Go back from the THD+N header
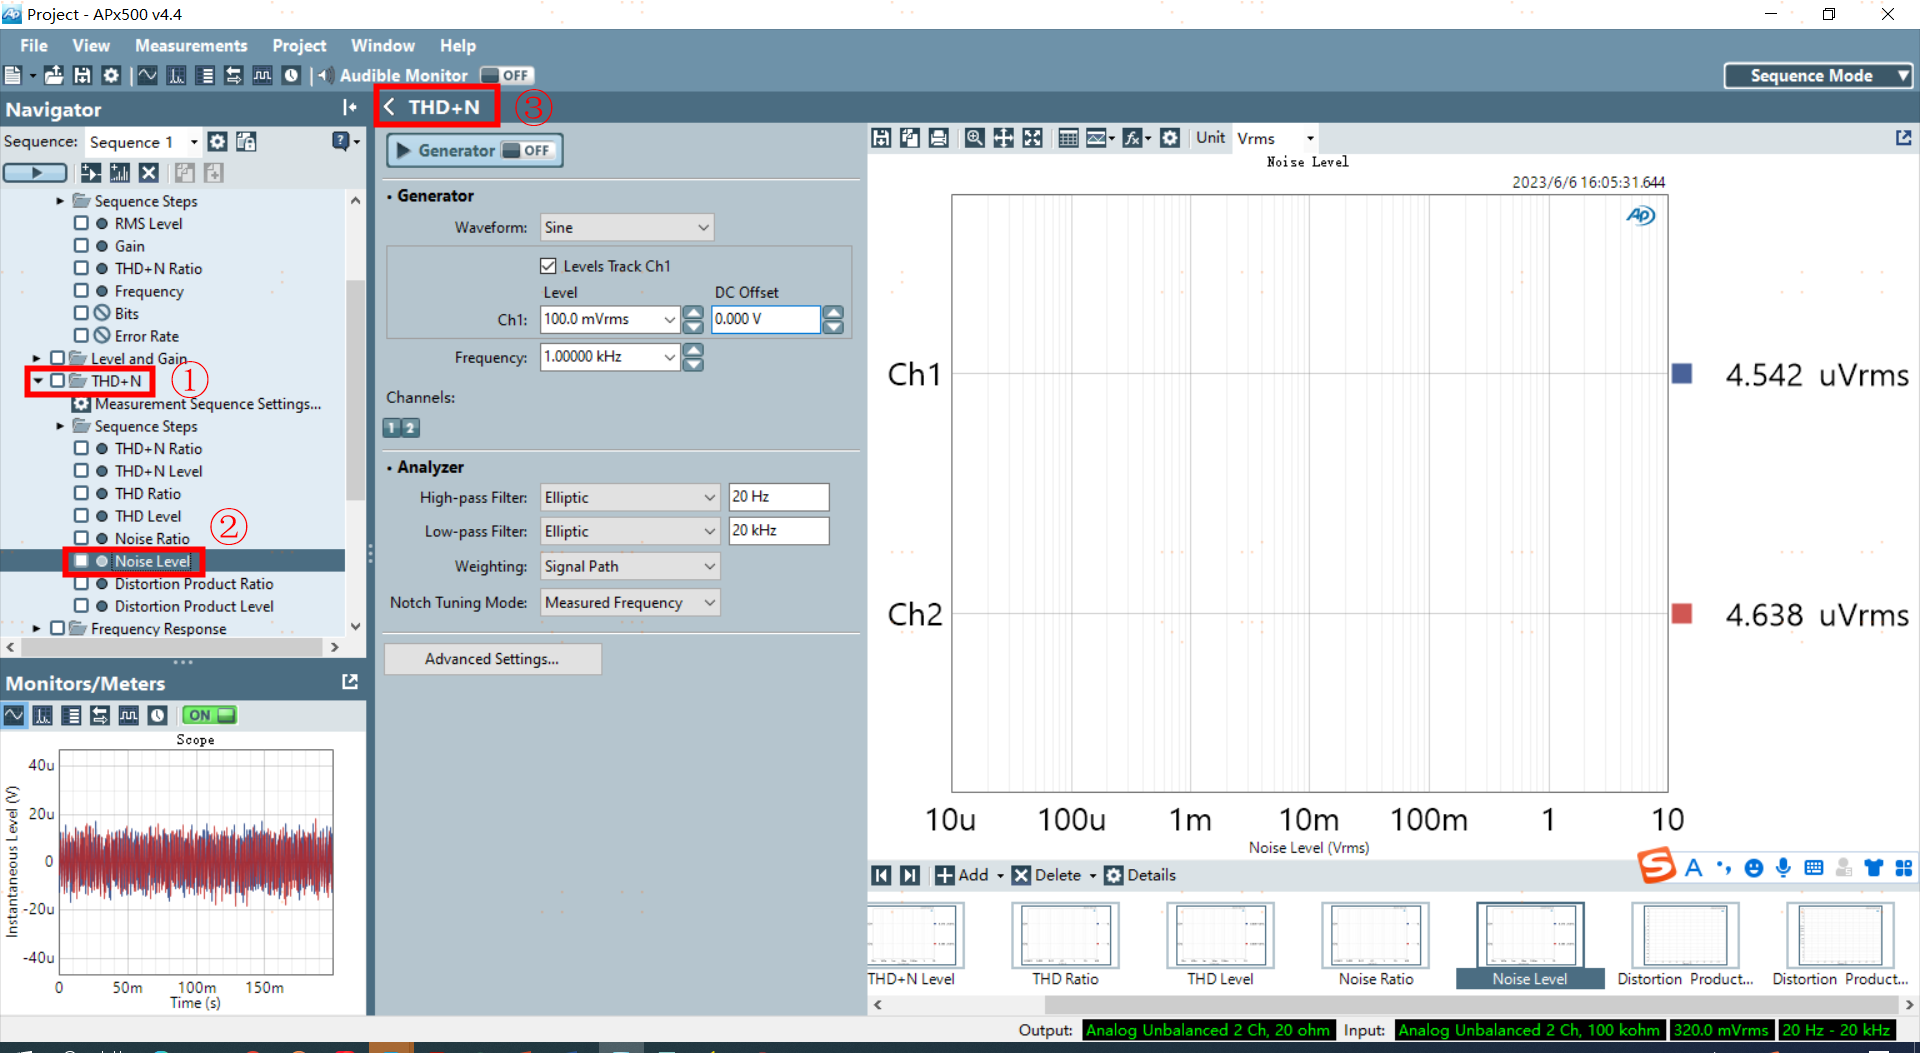1920x1053 pixels. click(389, 107)
